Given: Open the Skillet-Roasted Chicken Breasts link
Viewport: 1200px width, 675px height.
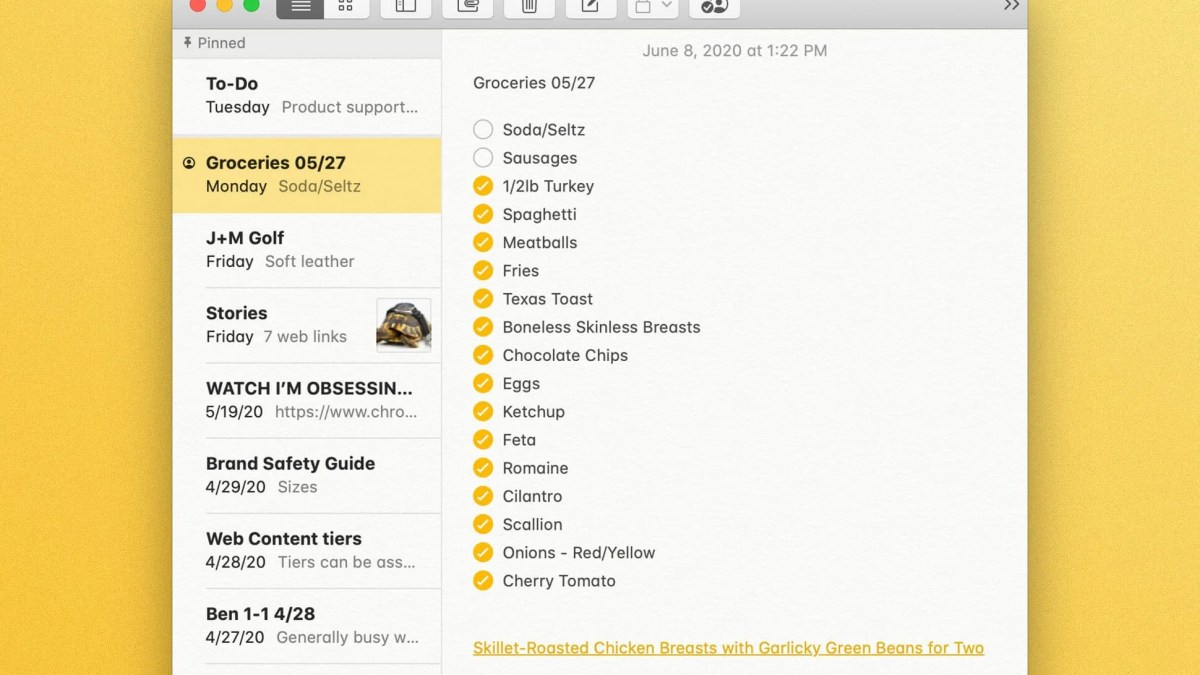Looking at the screenshot, I should pyautogui.click(x=728, y=648).
